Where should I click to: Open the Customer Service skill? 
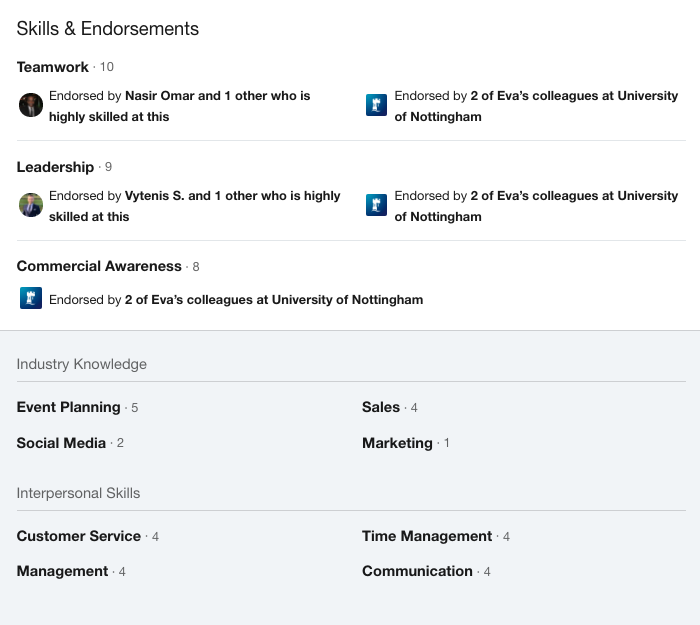[79, 536]
